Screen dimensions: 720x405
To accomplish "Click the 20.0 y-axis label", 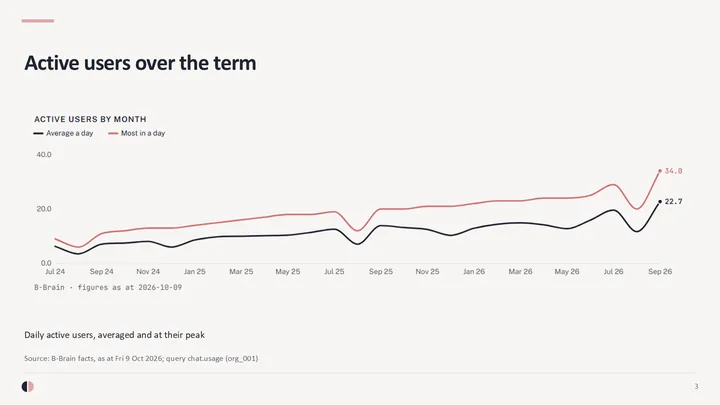I will coord(44,209).
